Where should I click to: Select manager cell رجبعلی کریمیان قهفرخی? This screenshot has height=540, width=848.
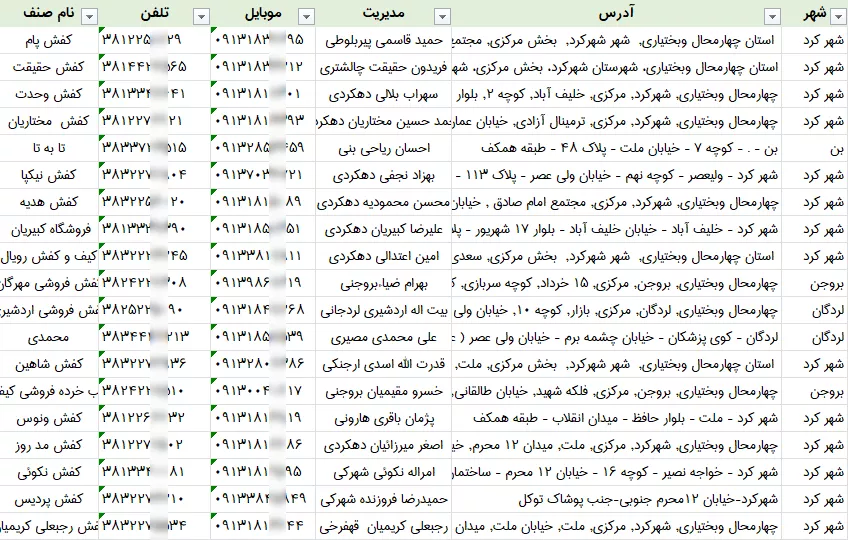383,526
